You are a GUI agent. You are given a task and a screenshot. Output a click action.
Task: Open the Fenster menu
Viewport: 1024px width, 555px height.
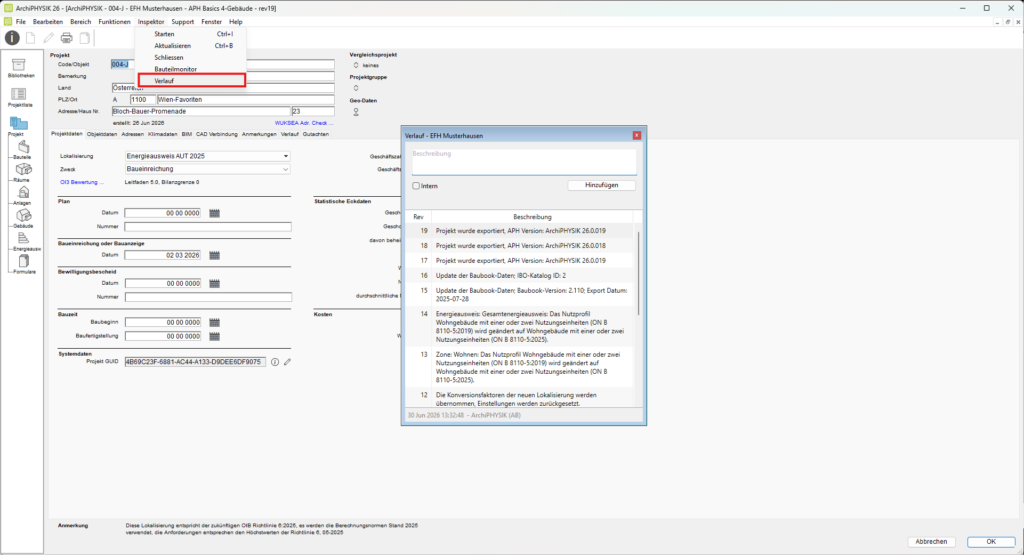tap(212, 22)
